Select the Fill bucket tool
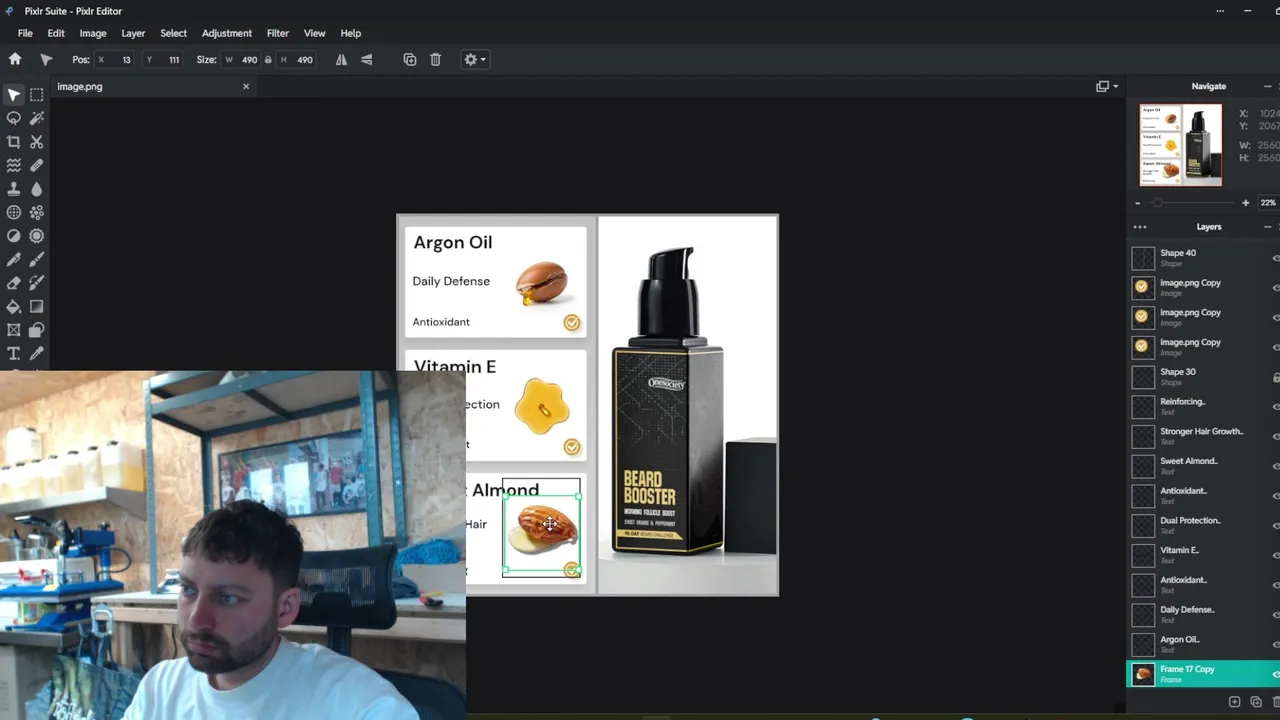 tap(14, 306)
